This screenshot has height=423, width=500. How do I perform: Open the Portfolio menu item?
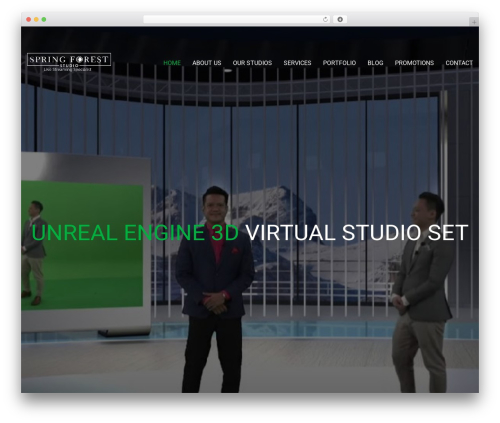(x=339, y=63)
